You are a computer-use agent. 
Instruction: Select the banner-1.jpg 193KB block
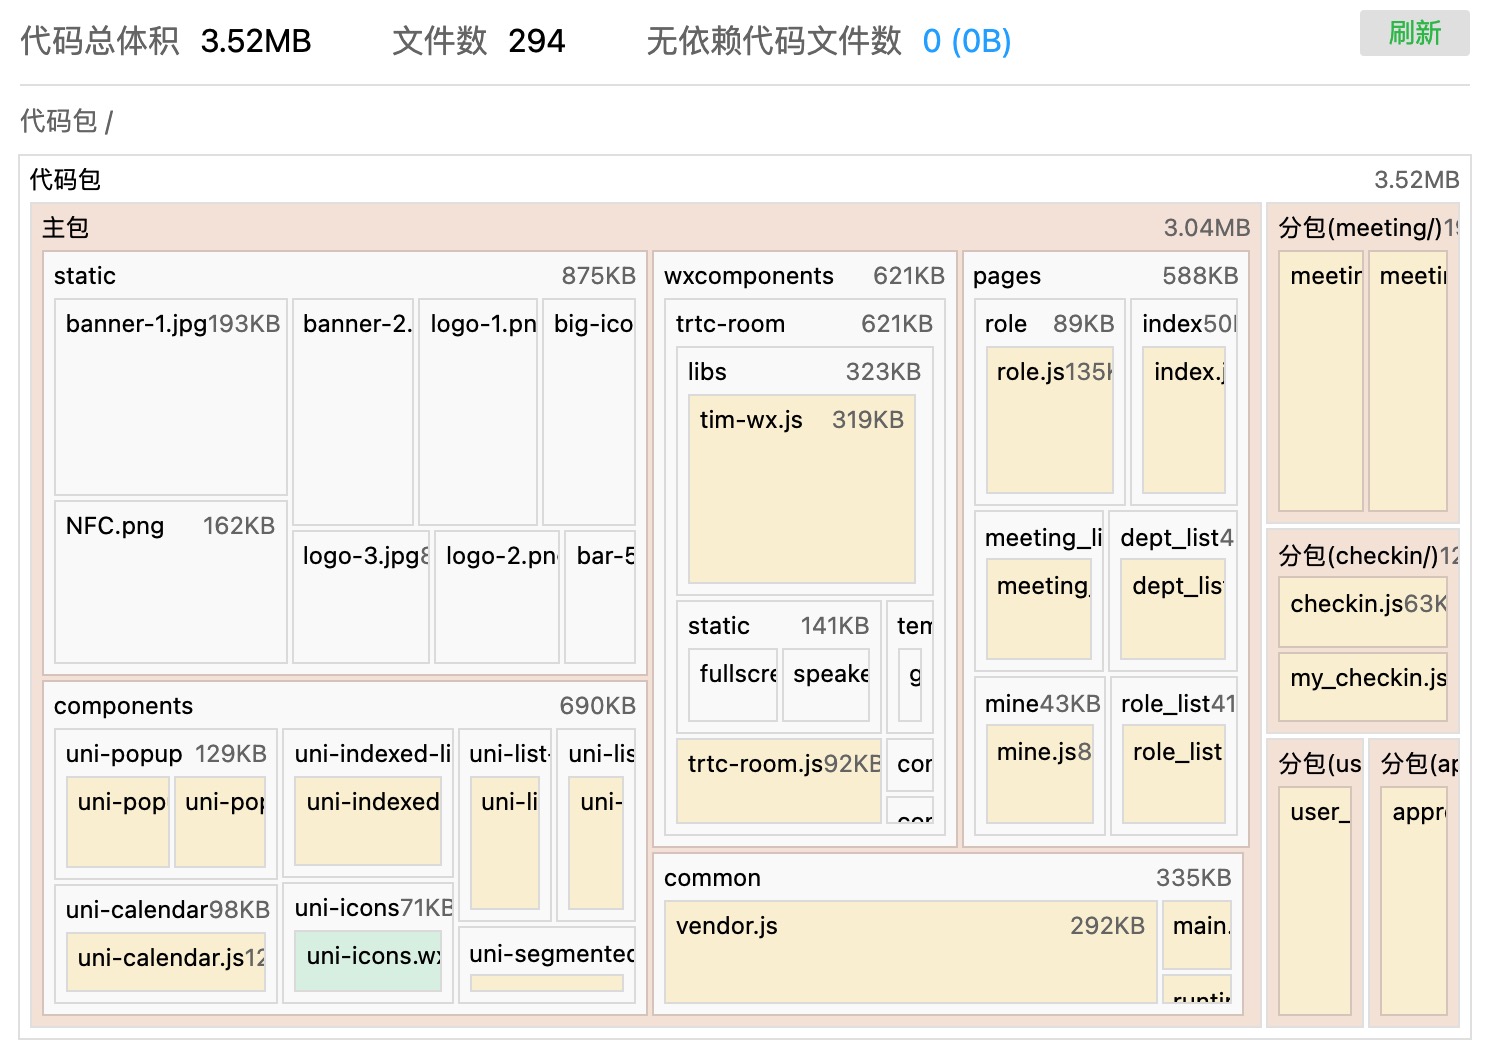click(171, 397)
